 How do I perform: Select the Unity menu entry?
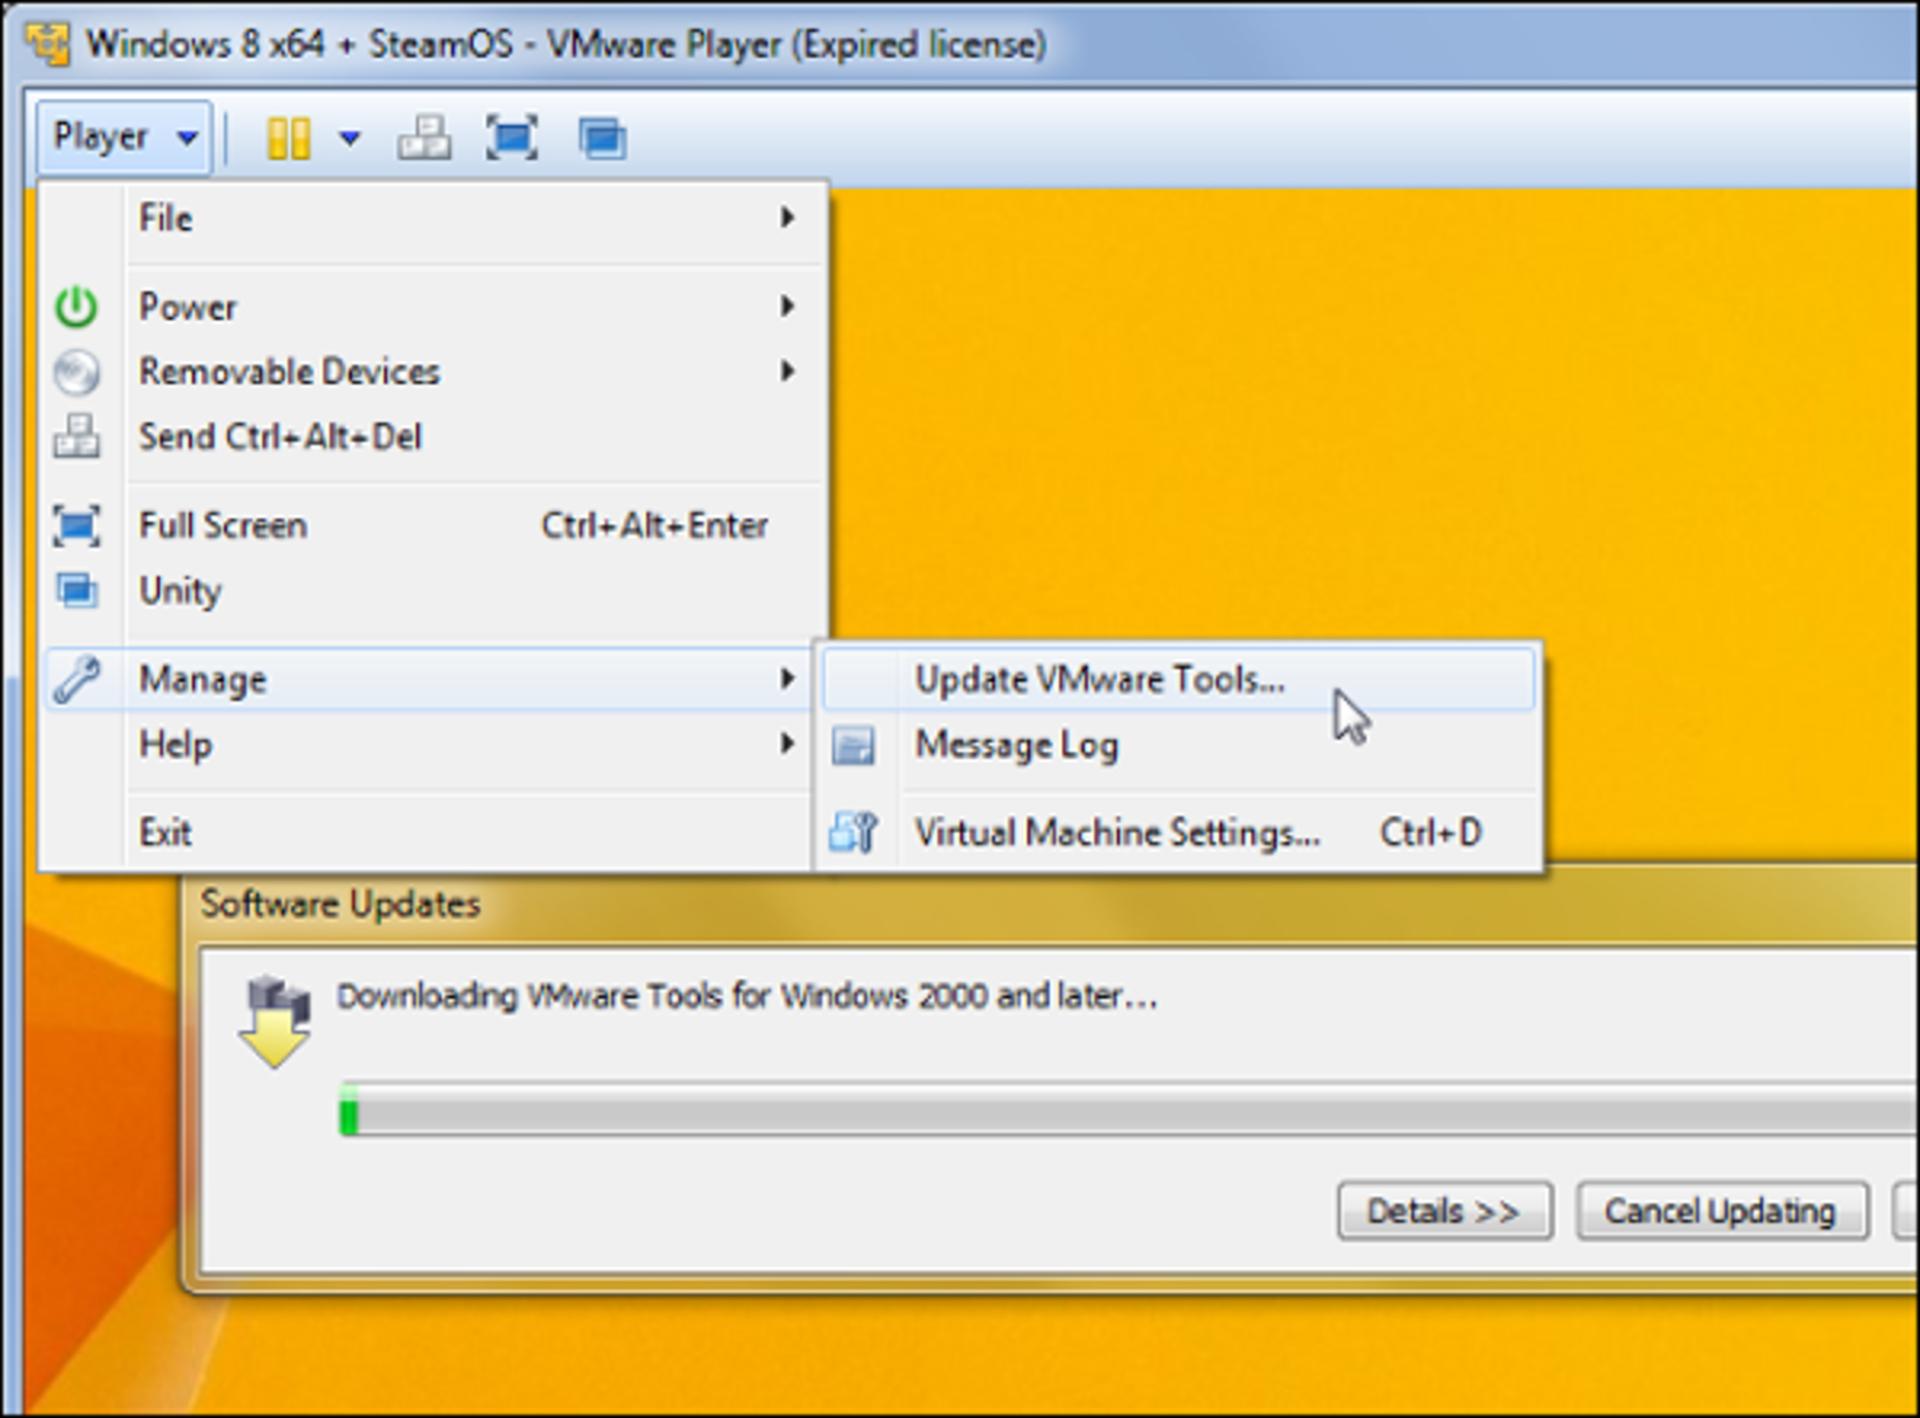pyautogui.click(x=433, y=591)
